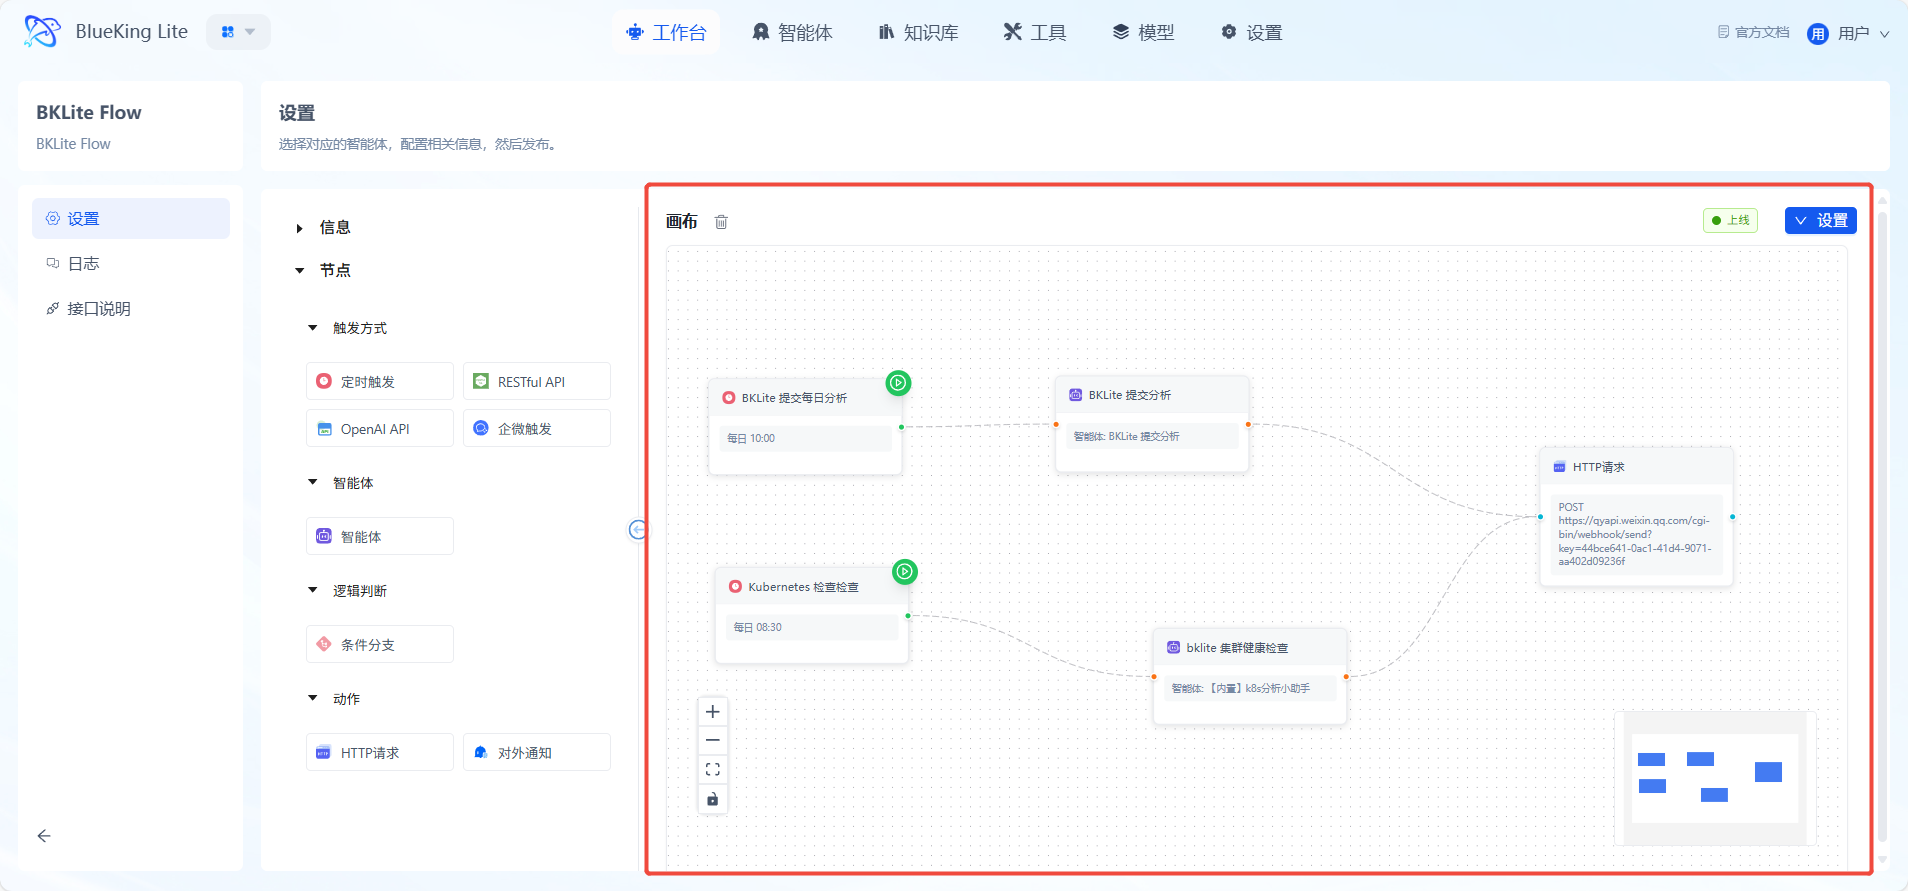Collapse the 节点 section
The height and width of the screenshot is (891, 1908).
coord(300,270)
